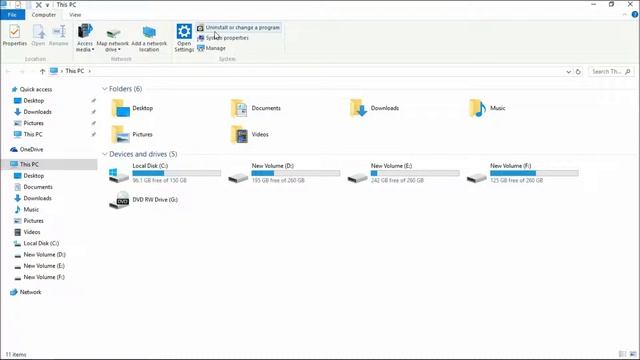
Task: Select Local Disk (C:) drive icon
Action: coord(119,175)
